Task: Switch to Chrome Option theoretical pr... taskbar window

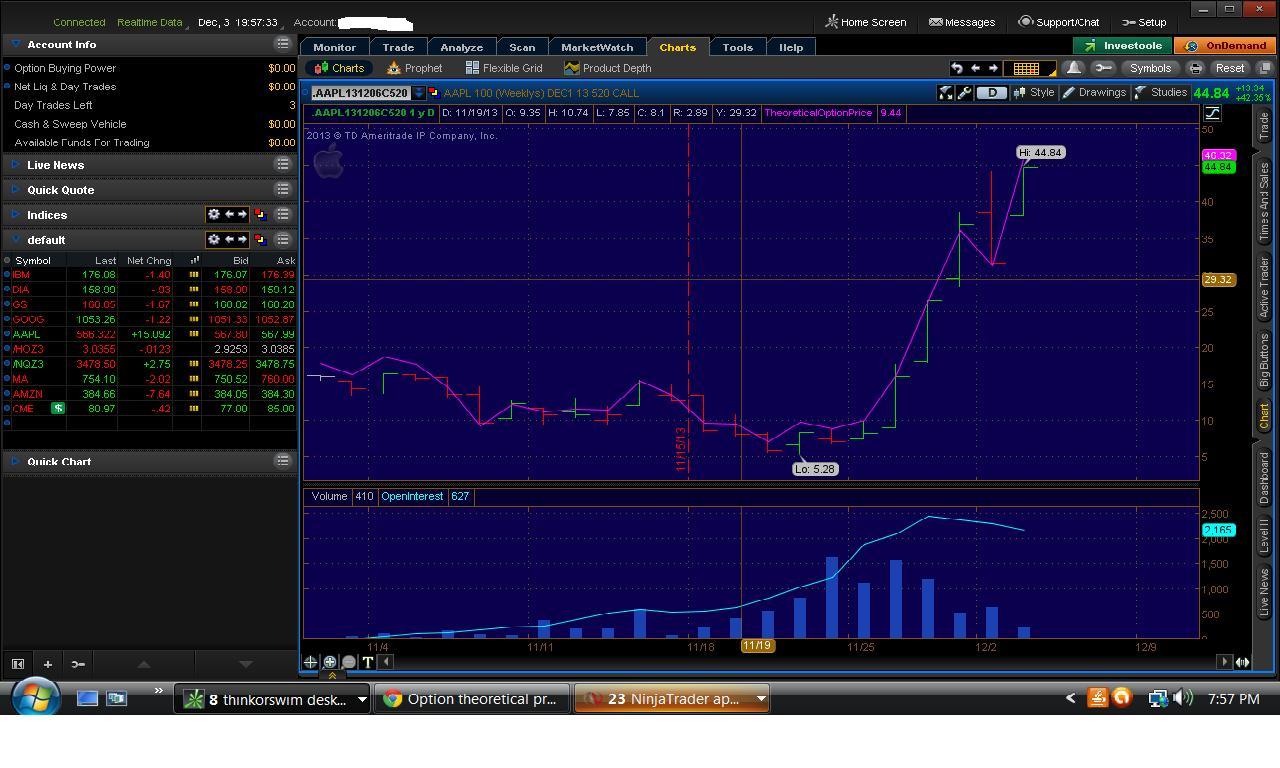Action: click(x=472, y=699)
